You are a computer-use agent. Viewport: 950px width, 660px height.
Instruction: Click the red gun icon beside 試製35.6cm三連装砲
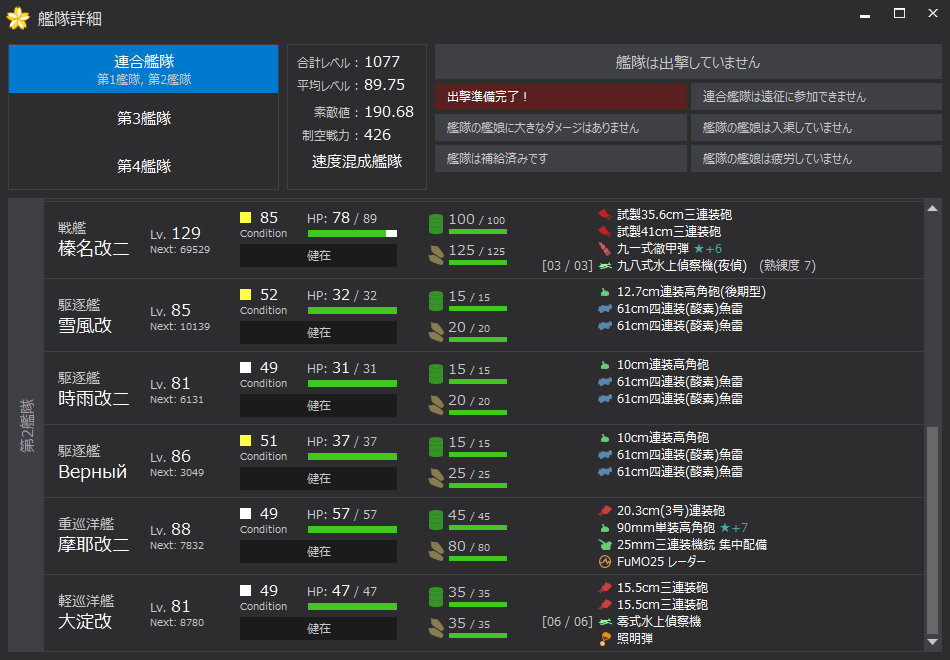[x=604, y=215]
